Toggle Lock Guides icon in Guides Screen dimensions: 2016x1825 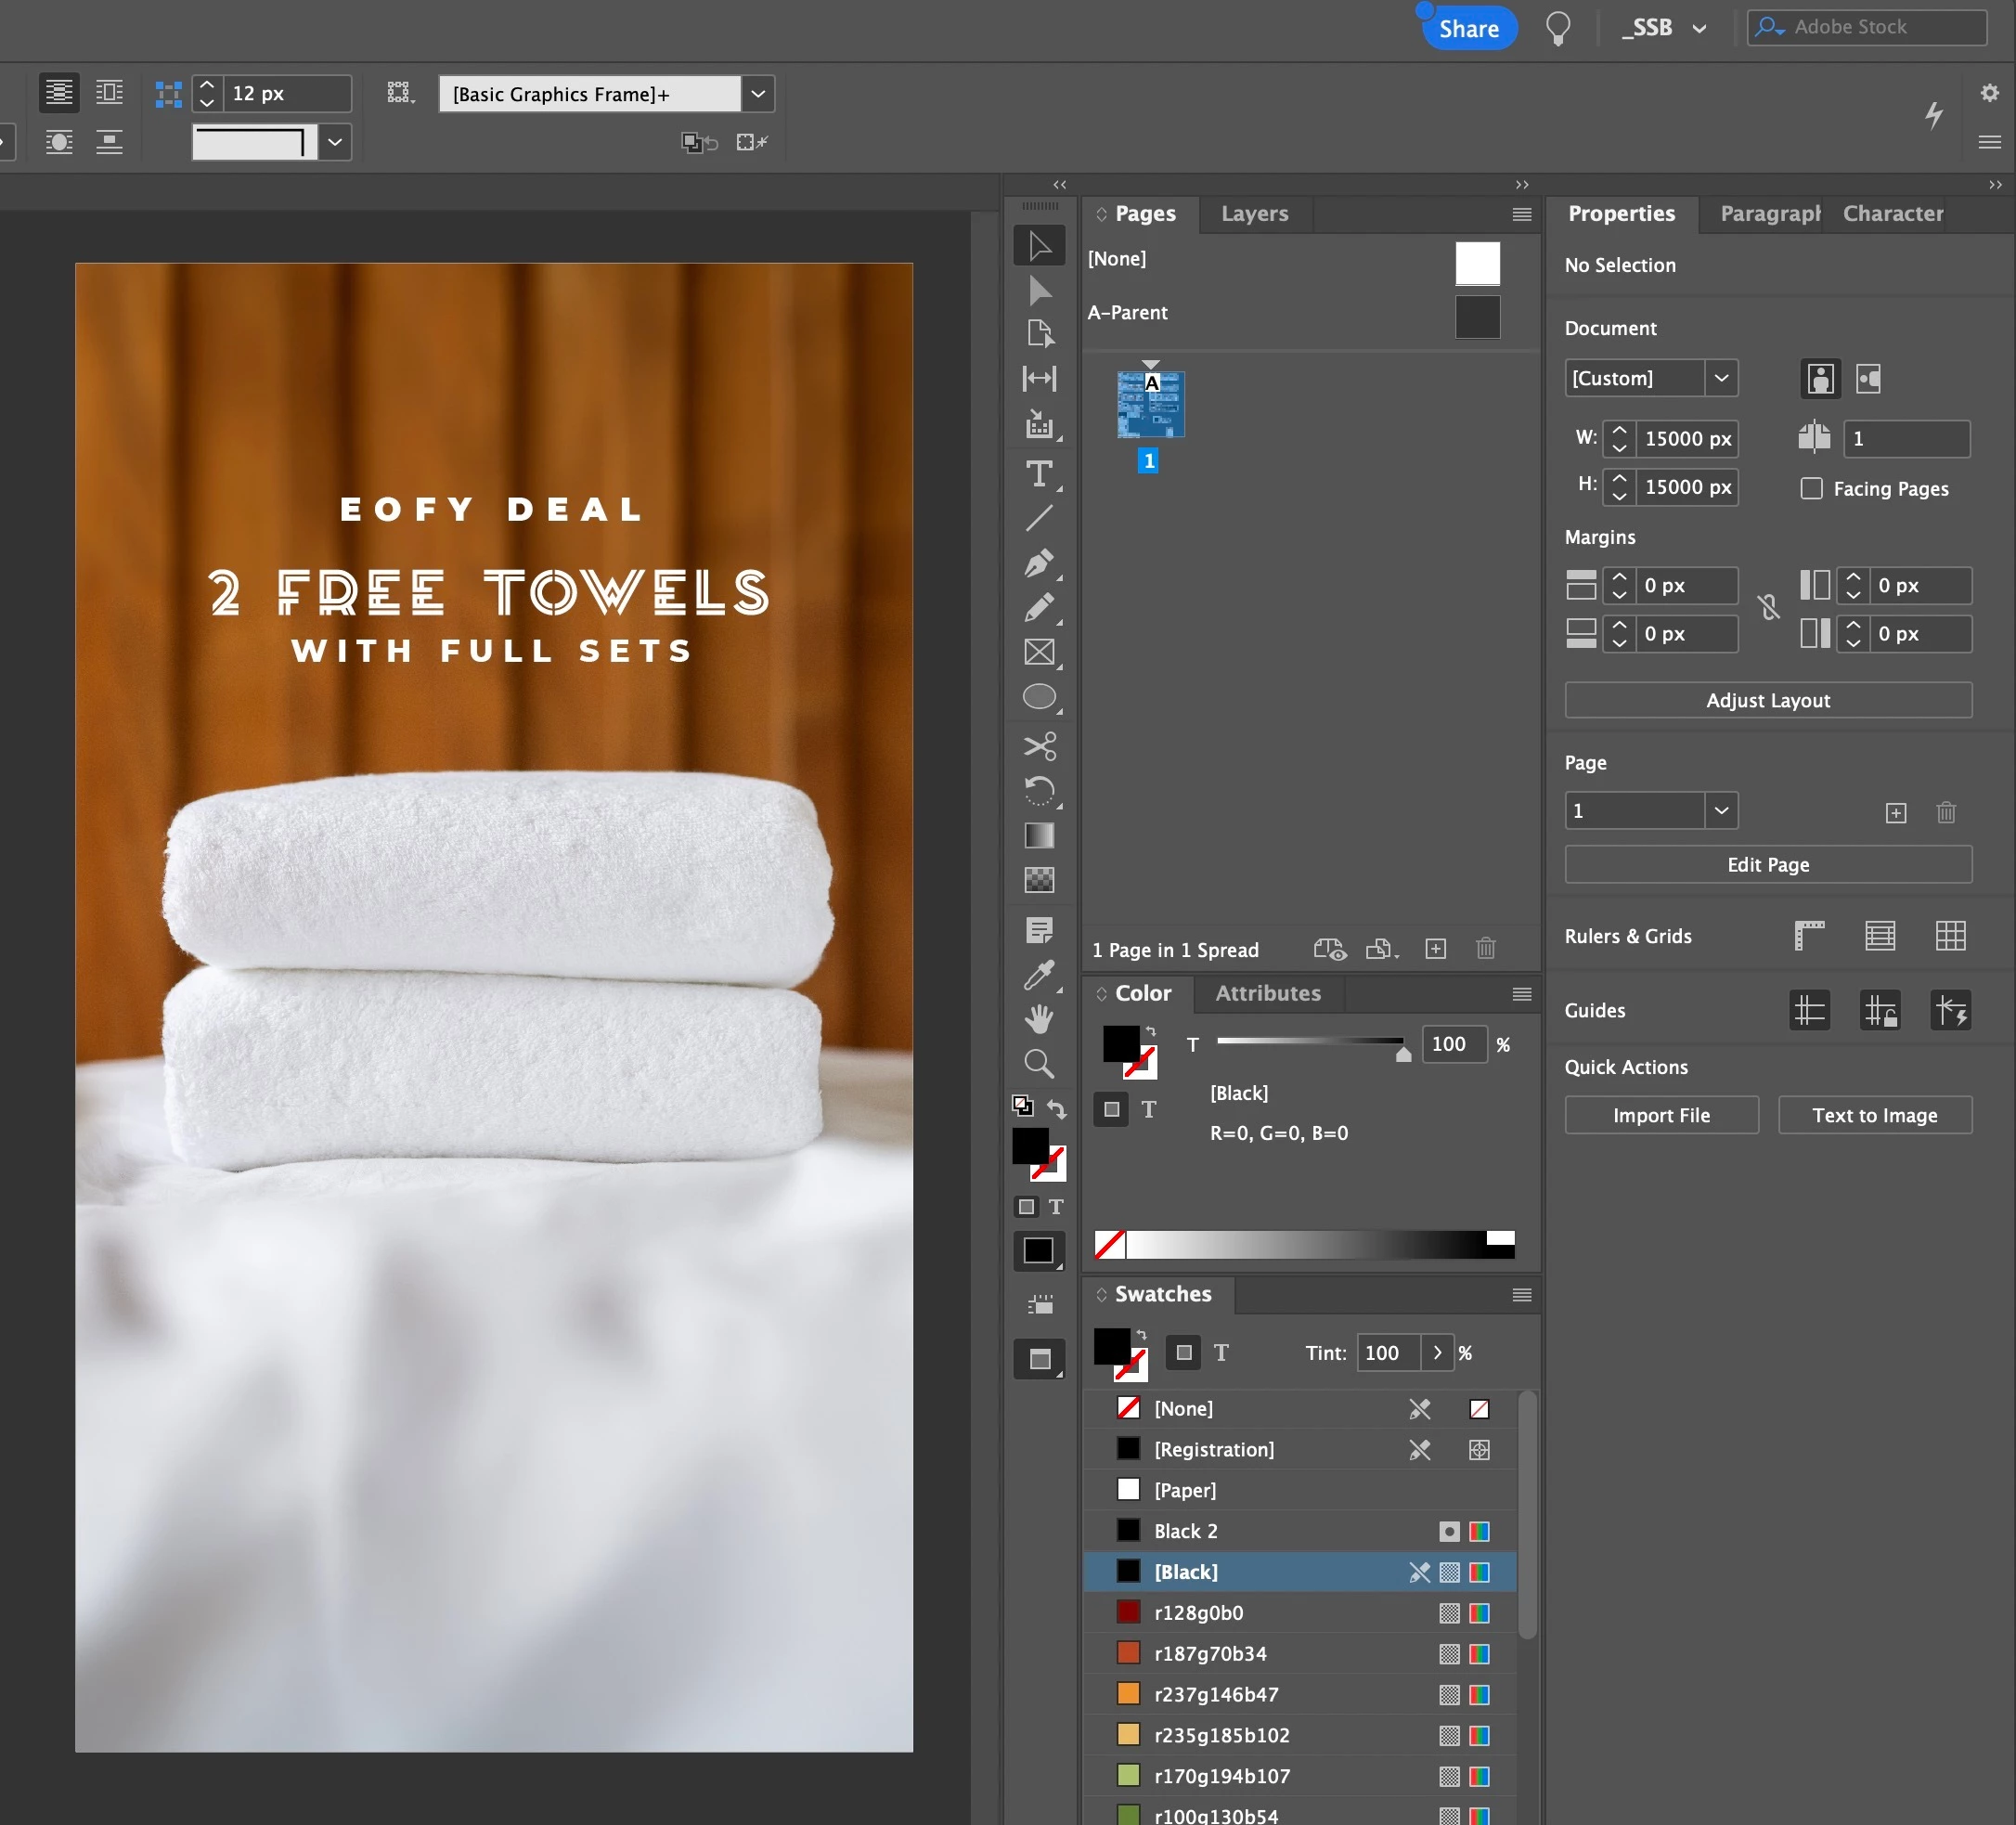pyautogui.click(x=1880, y=1011)
